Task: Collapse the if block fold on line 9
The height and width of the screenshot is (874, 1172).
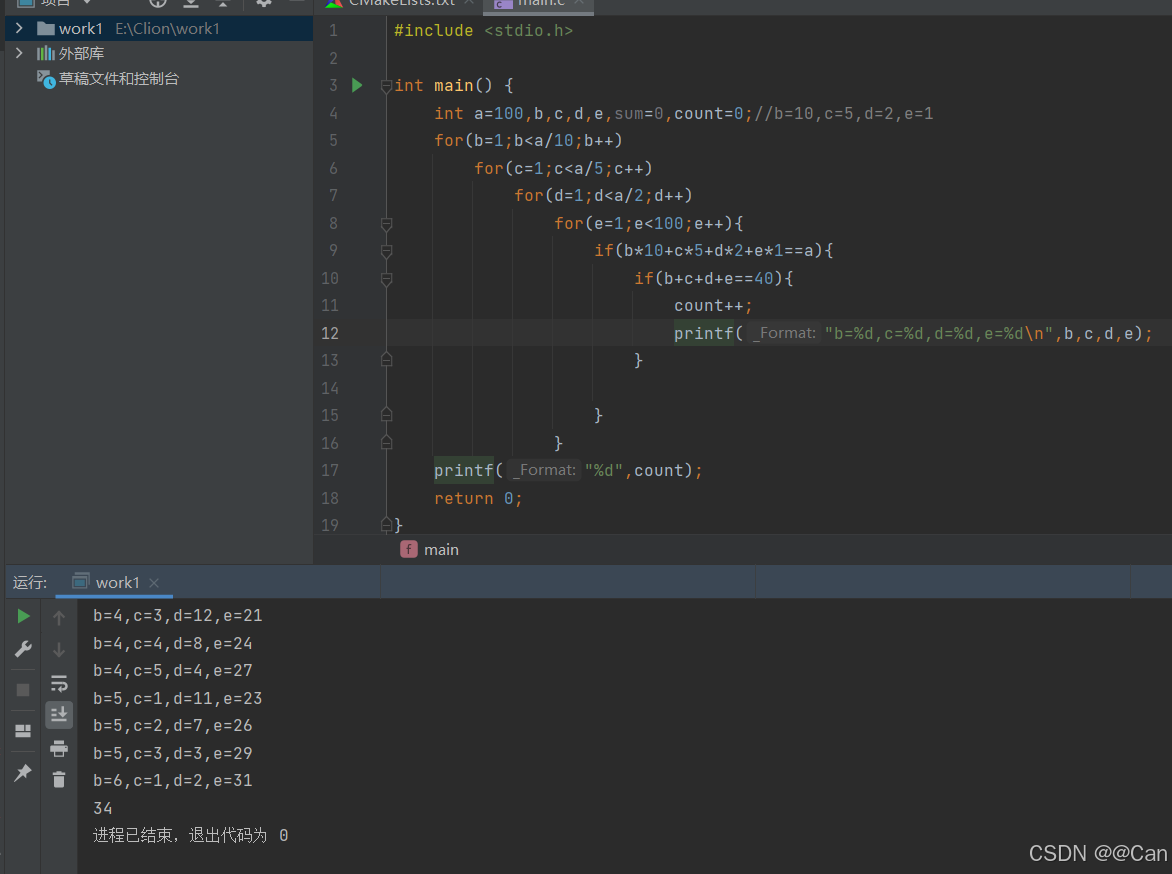Action: [x=386, y=251]
